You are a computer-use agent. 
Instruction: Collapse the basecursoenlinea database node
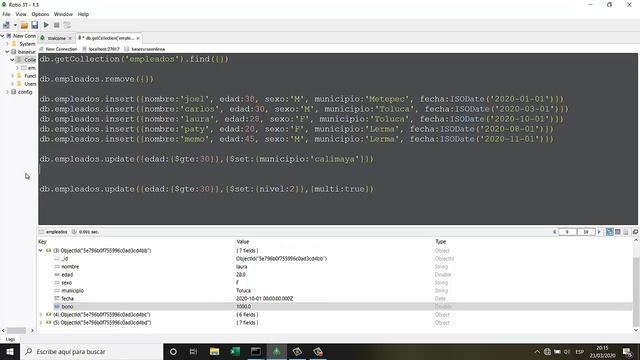(x=7, y=52)
